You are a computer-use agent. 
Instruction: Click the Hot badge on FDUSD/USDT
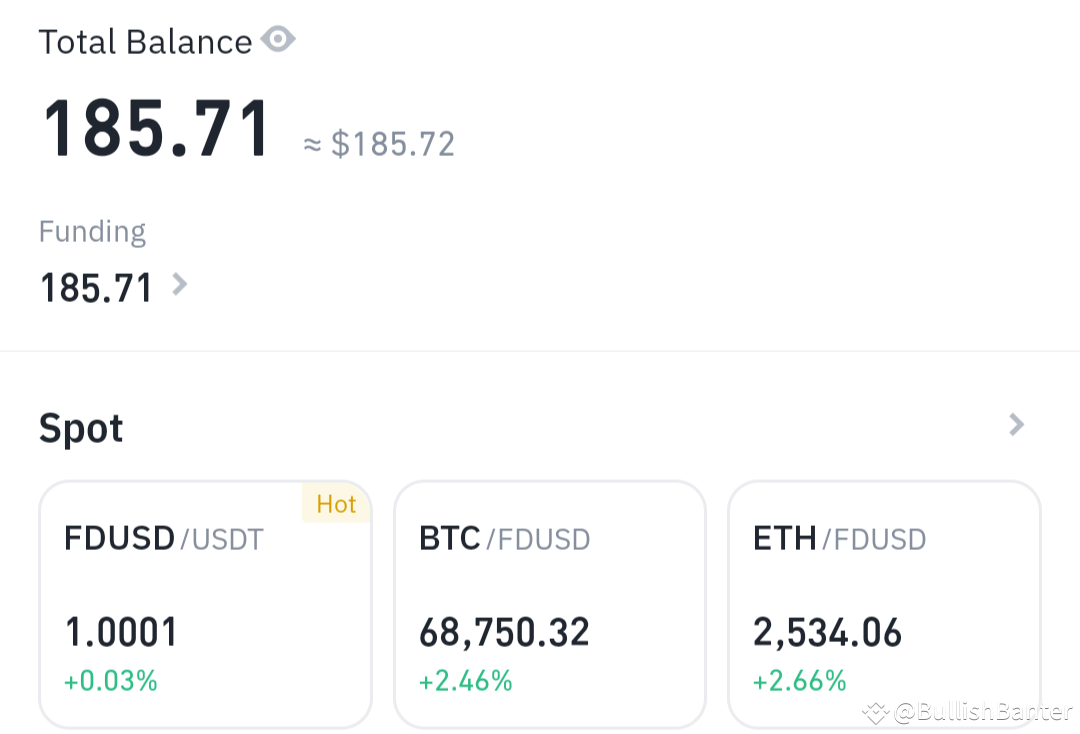point(336,504)
